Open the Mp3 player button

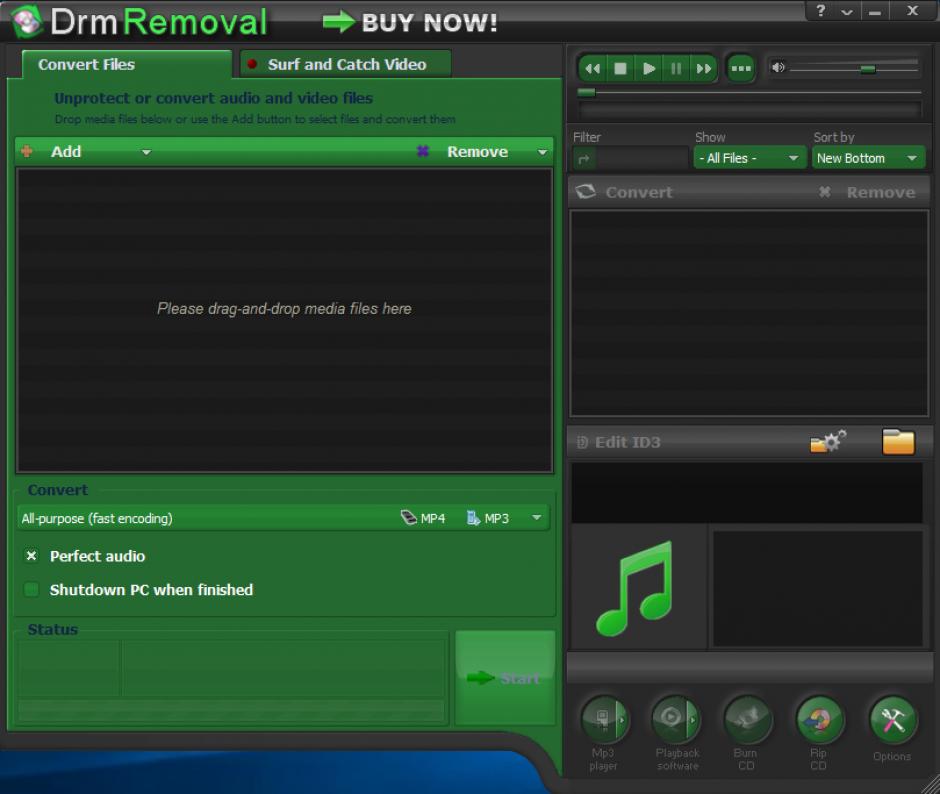[604, 718]
